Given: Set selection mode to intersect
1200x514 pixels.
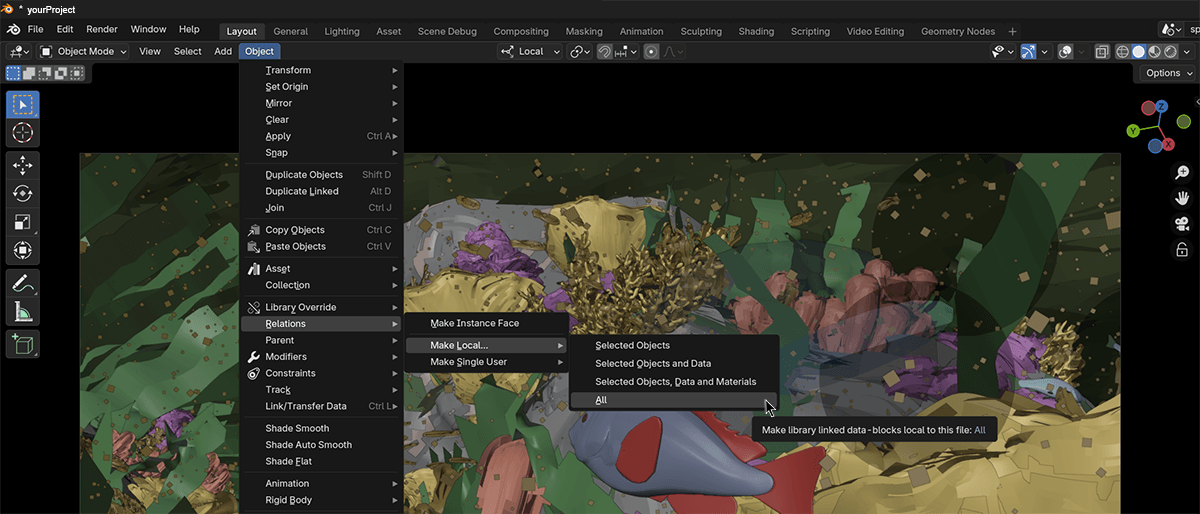Looking at the screenshot, I should (75, 72).
